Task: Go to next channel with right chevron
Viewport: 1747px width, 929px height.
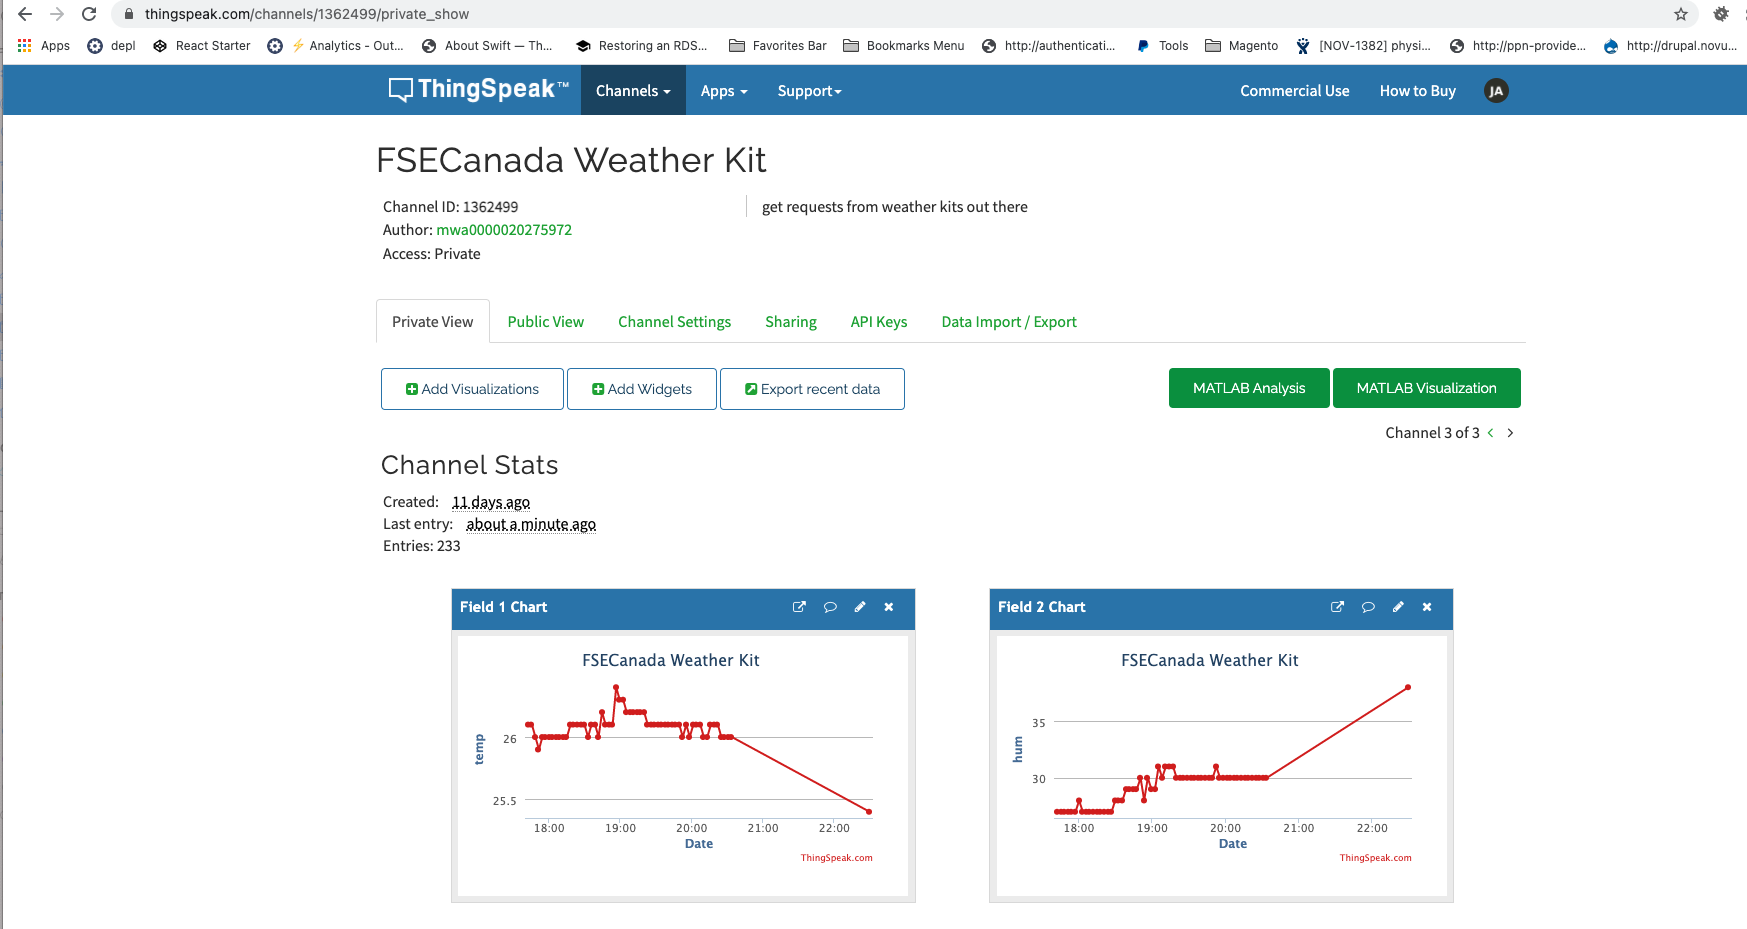Action: click(1510, 433)
